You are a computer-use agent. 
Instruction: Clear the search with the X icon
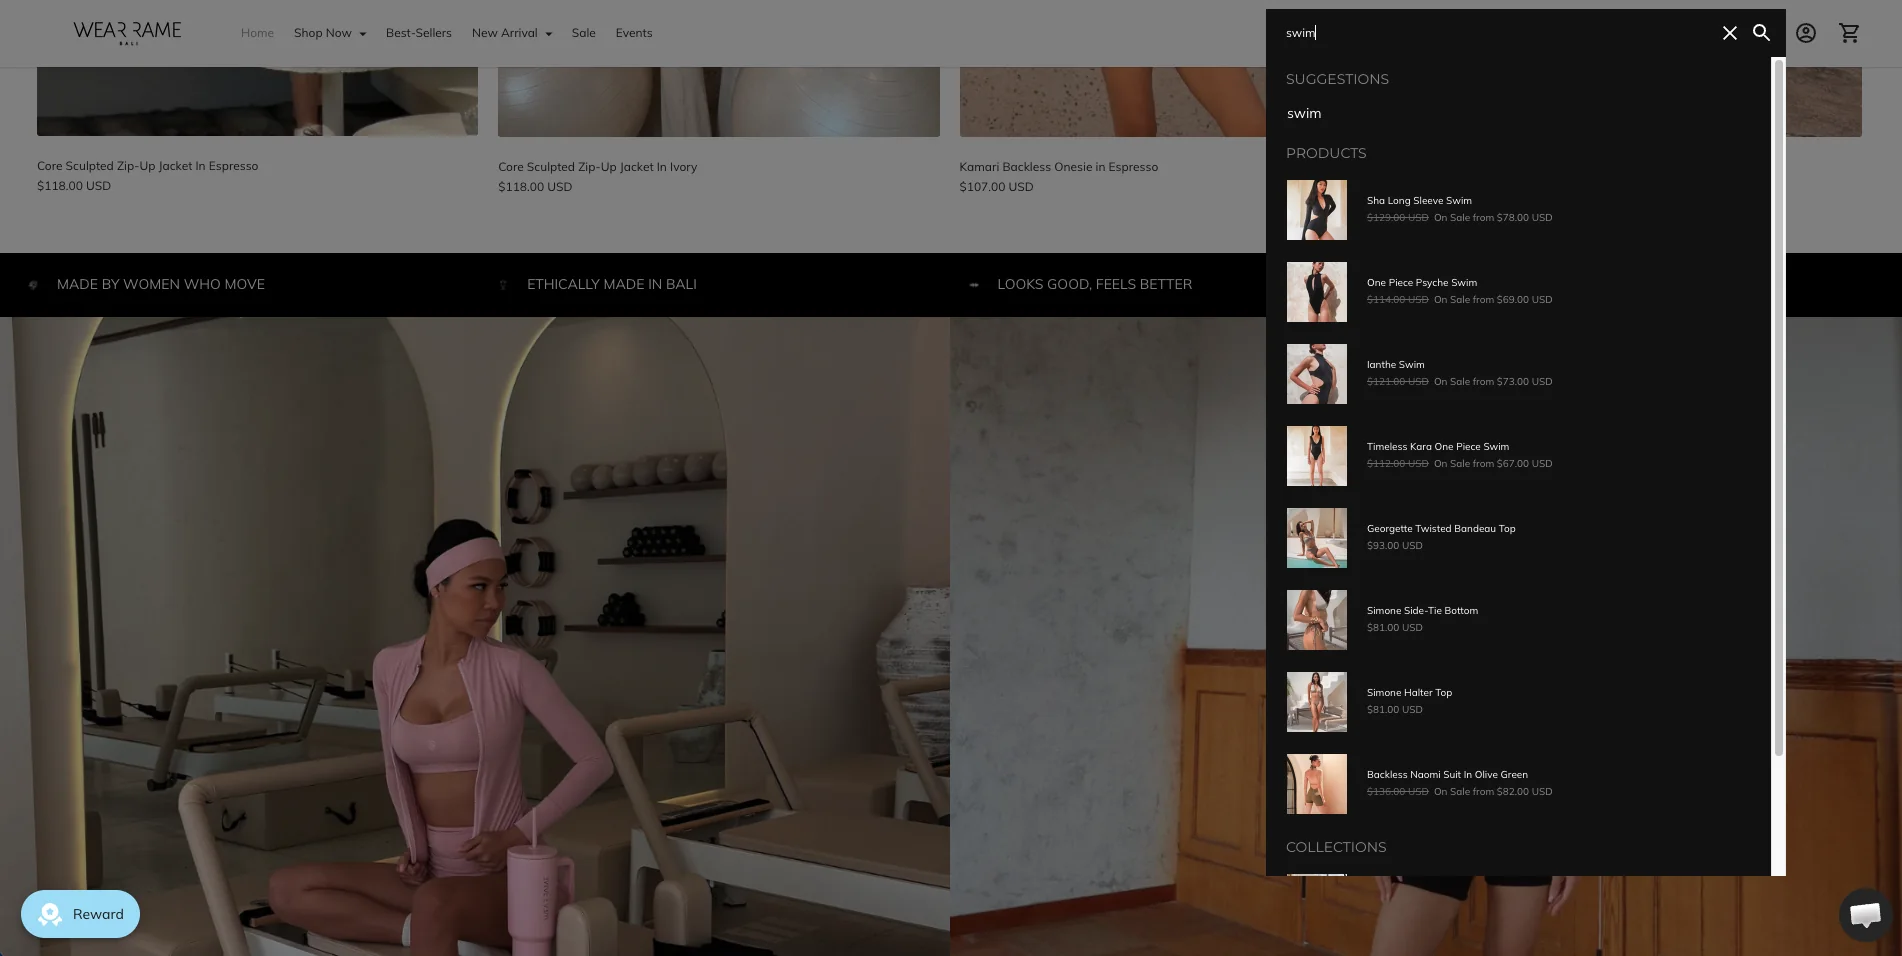pos(1729,33)
